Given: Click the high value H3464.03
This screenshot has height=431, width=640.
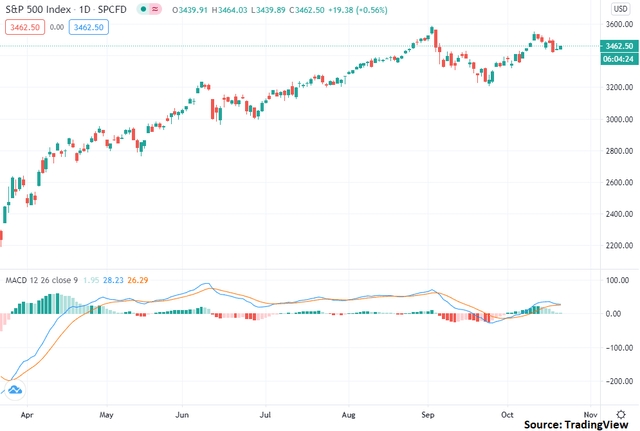Looking at the screenshot, I should coord(229,10).
